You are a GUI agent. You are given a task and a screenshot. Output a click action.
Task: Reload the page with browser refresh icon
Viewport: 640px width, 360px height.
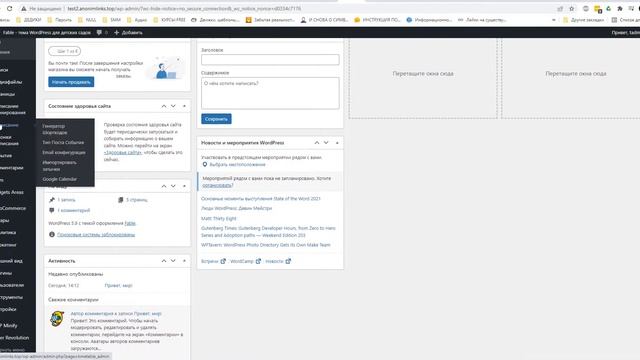click(9, 8)
